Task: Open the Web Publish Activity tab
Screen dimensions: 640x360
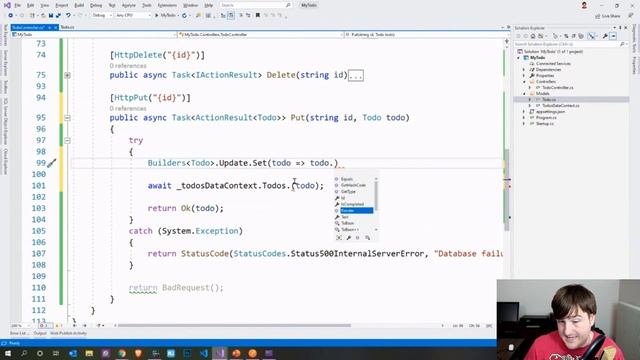Action: click(x=69, y=333)
